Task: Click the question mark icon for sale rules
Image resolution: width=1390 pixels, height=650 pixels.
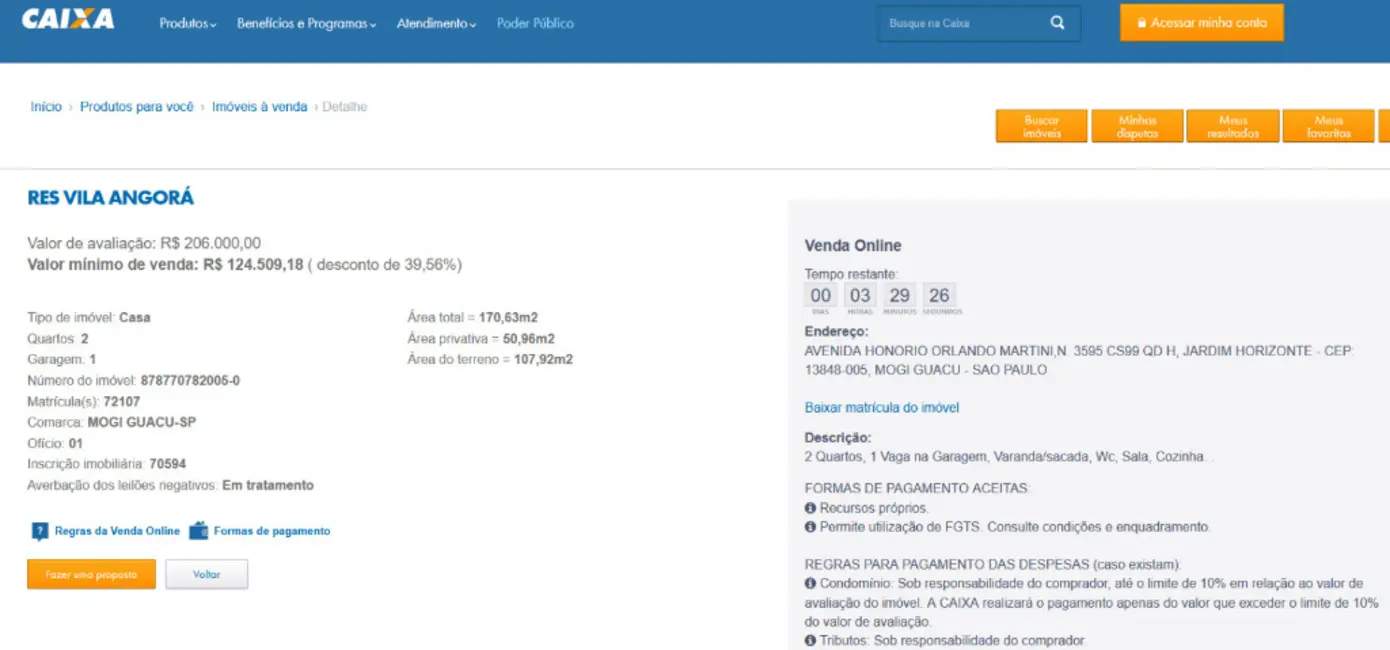Action: point(39,531)
